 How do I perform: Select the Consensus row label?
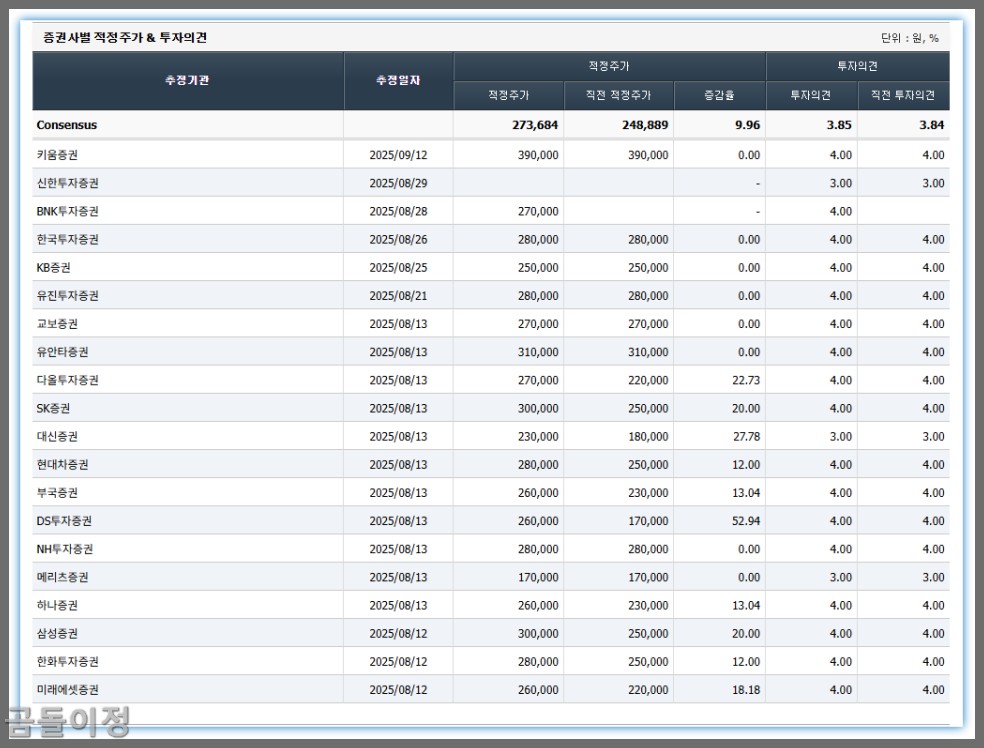click(67, 125)
